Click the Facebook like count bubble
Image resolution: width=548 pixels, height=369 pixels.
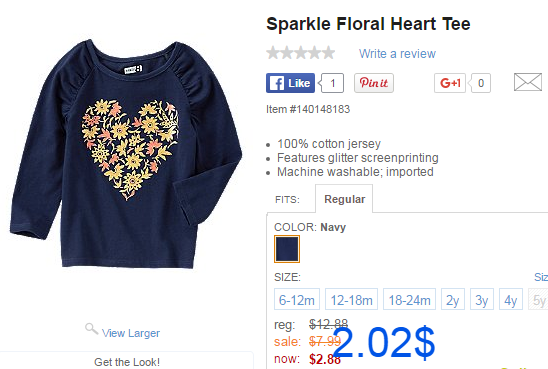click(332, 83)
